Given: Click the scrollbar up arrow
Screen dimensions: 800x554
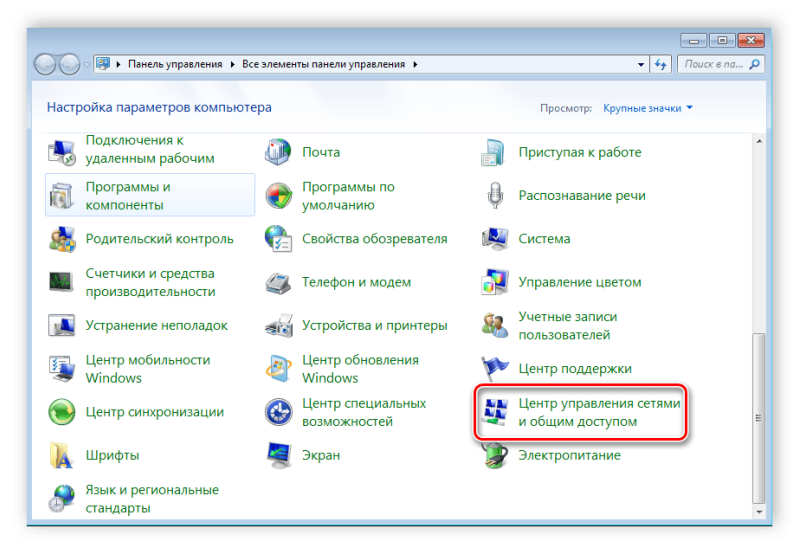Looking at the screenshot, I should [x=759, y=141].
